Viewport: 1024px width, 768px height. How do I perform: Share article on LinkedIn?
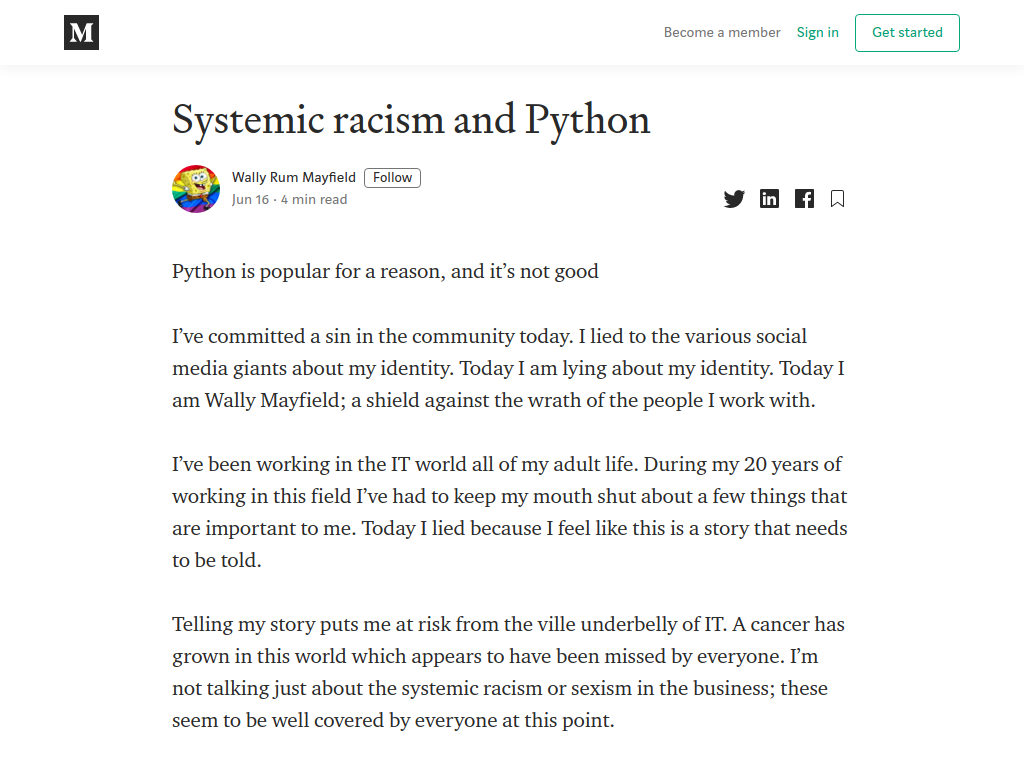769,199
